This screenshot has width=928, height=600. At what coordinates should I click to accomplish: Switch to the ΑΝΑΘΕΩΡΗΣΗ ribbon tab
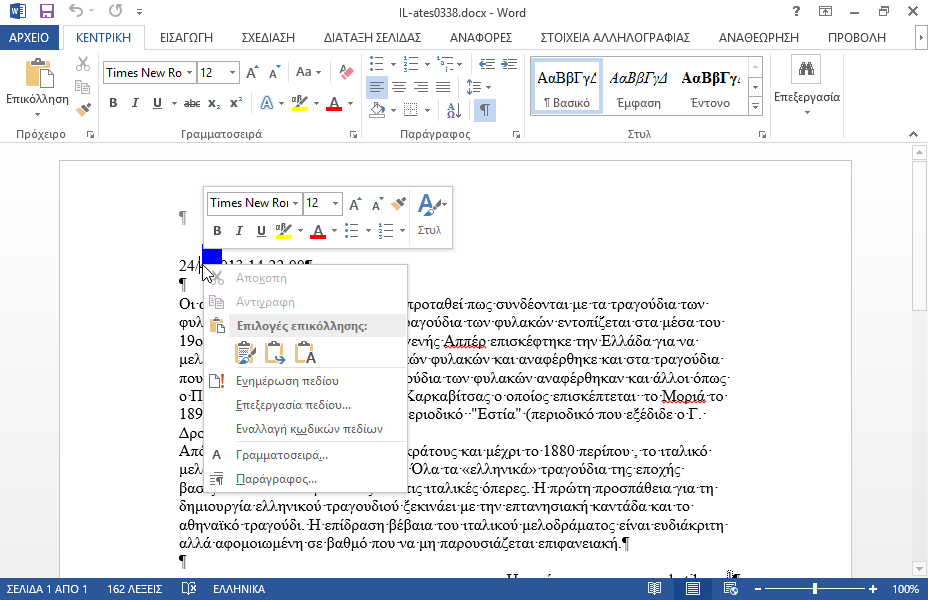pos(759,38)
